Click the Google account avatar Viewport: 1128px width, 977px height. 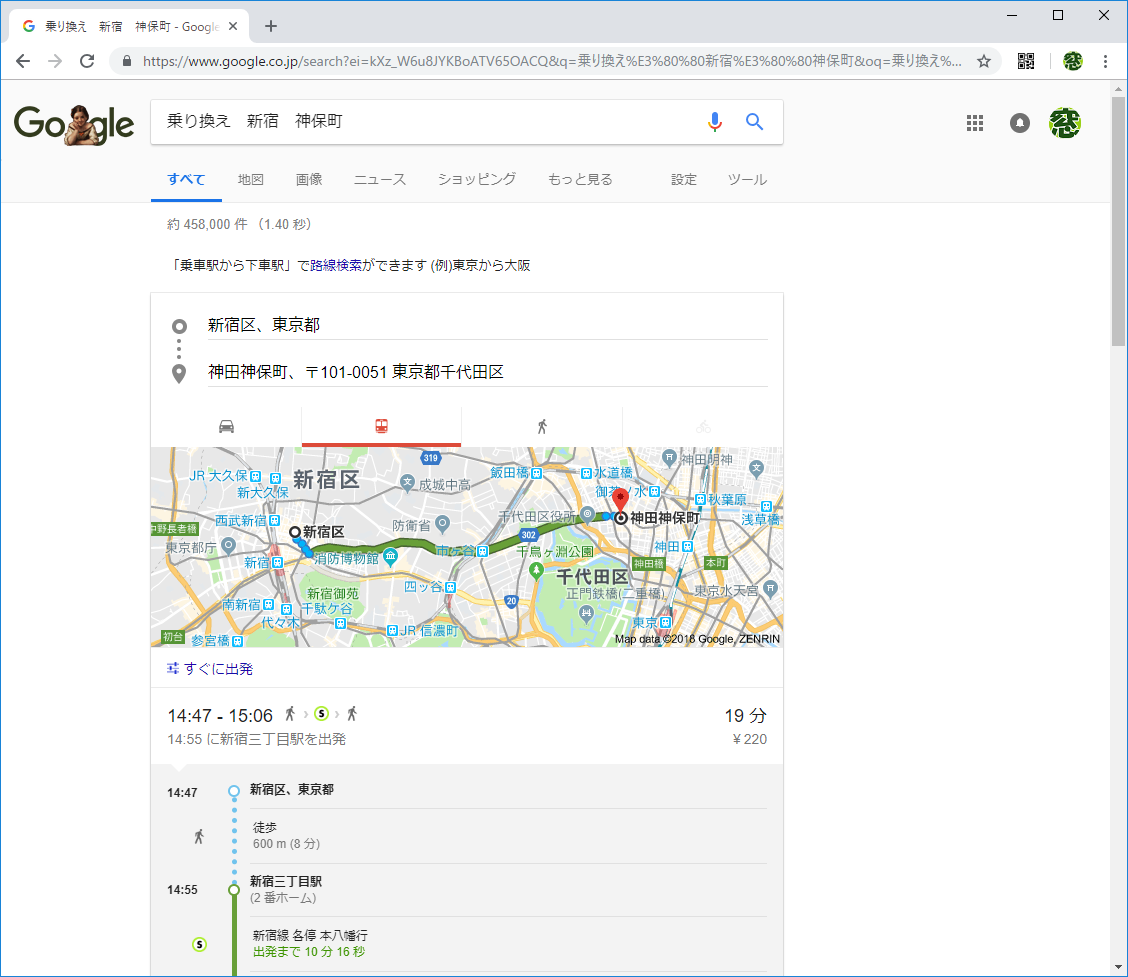tap(1065, 122)
